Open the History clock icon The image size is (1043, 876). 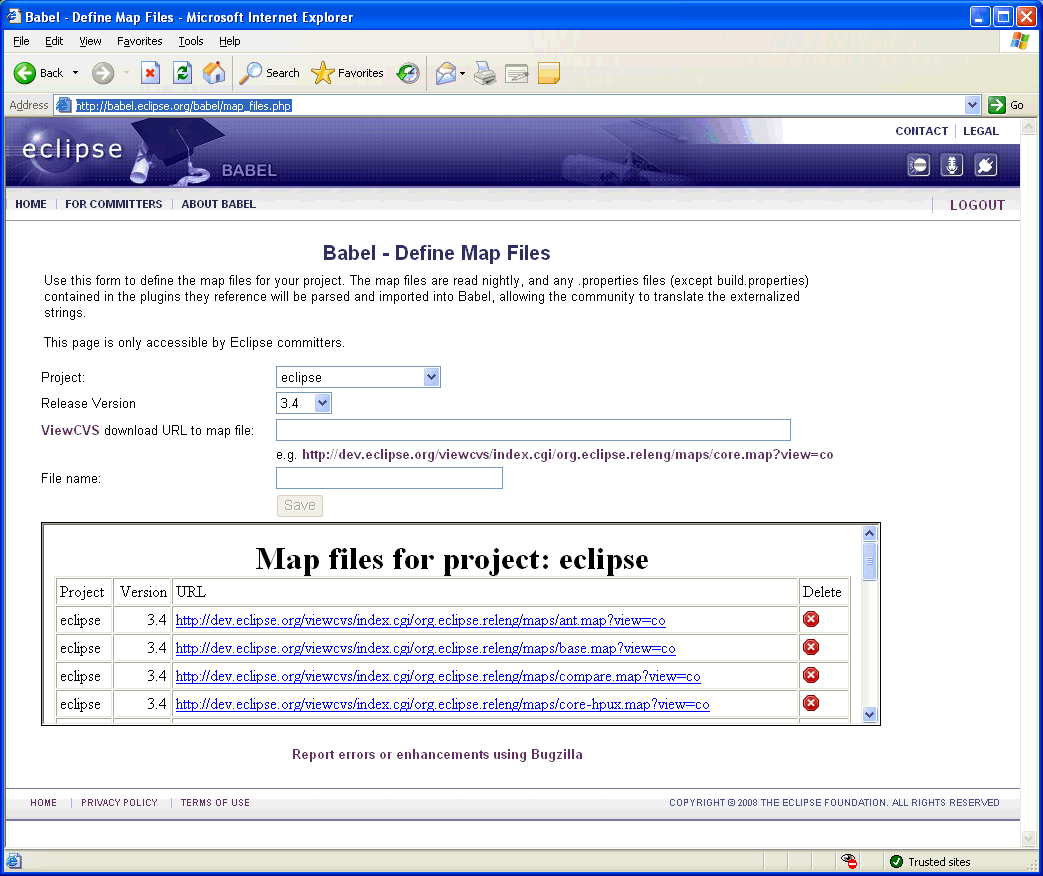point(408,73)
